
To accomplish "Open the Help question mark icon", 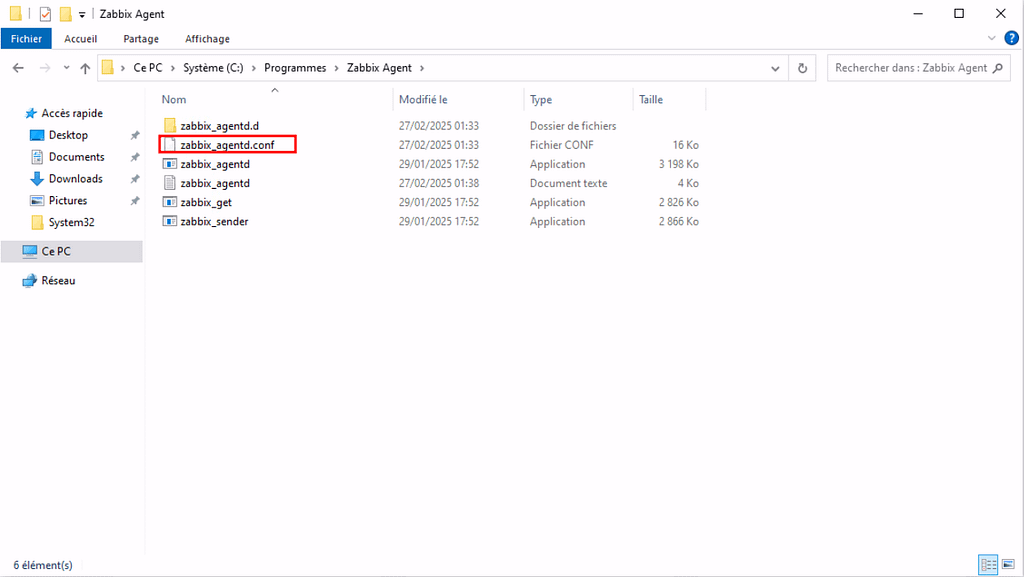I will 1011,38.
